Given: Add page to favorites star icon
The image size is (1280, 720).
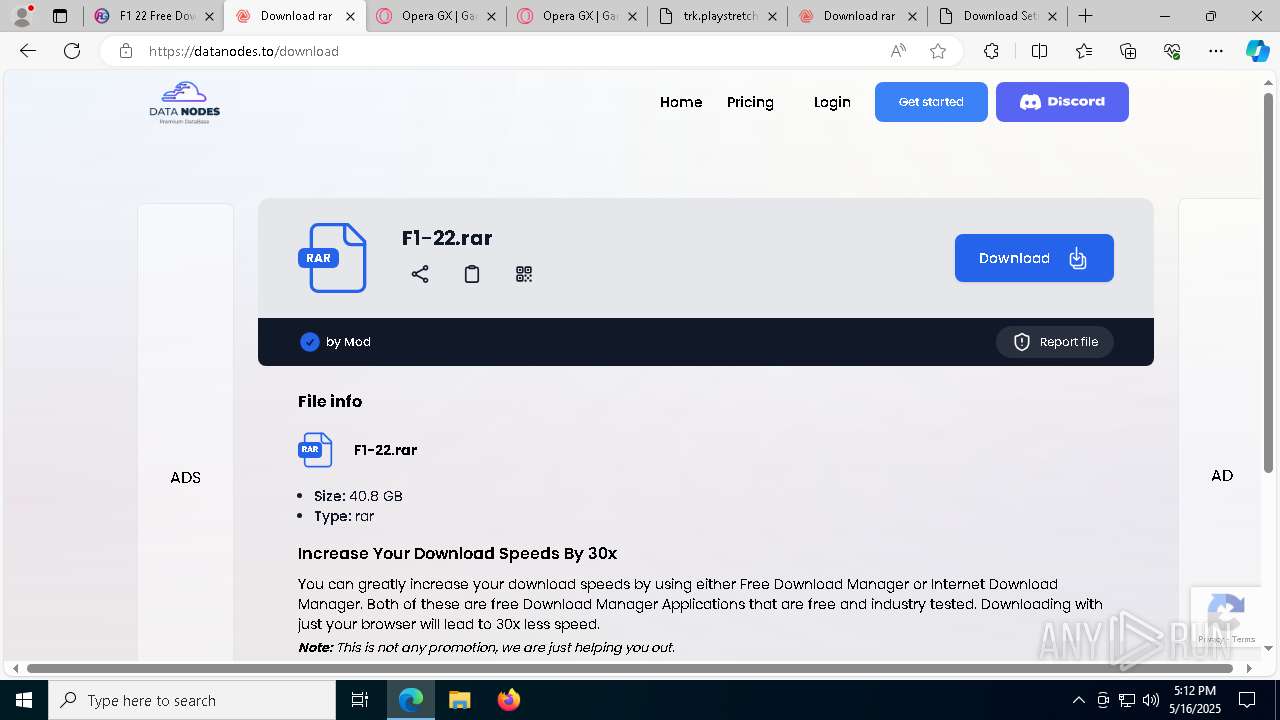Looking at the screenshot, I should (938, 51).
